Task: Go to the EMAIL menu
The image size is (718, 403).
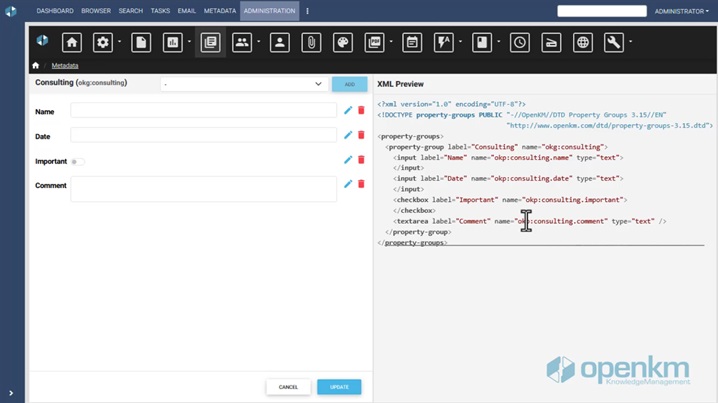Action: (x=187, y=11)
